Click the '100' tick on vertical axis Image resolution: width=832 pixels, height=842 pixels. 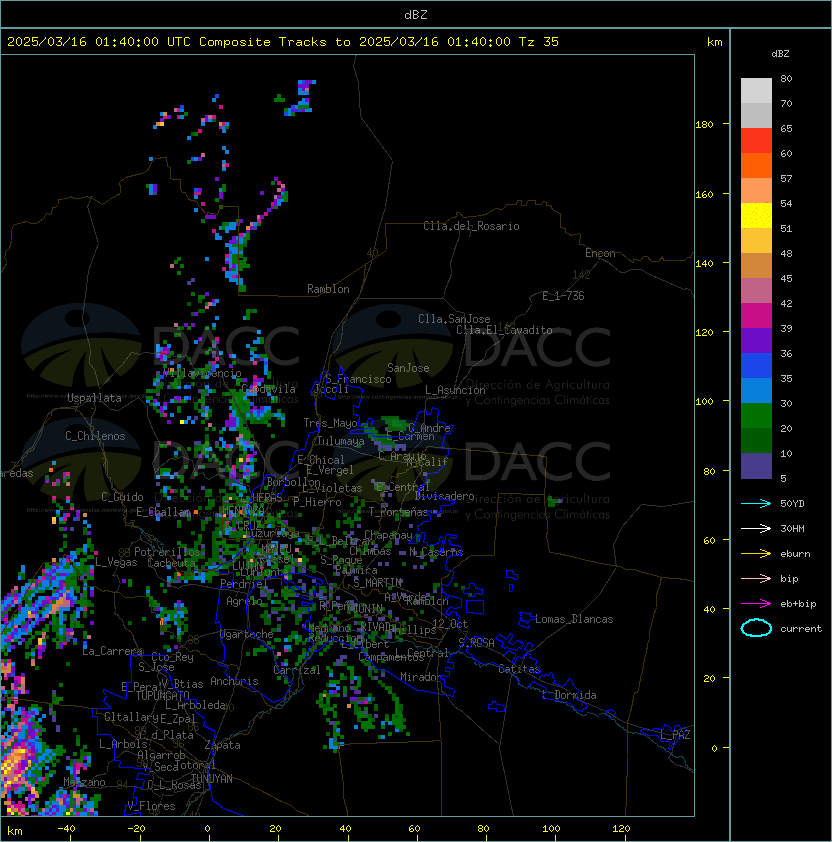tap(704, 402)
